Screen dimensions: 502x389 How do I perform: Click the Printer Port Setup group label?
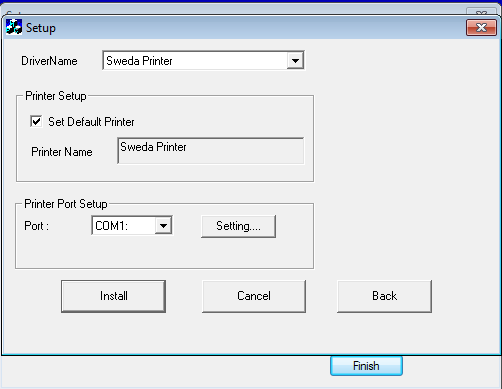66,204
